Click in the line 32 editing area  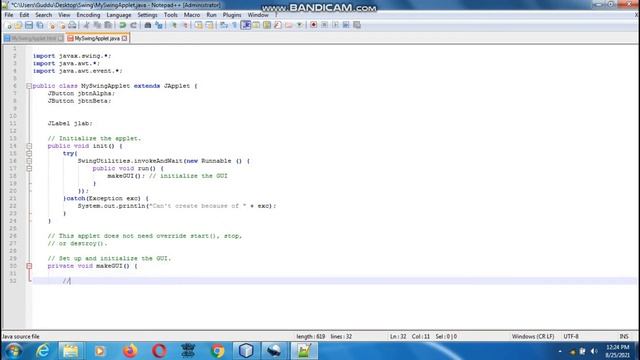[335, 281]
